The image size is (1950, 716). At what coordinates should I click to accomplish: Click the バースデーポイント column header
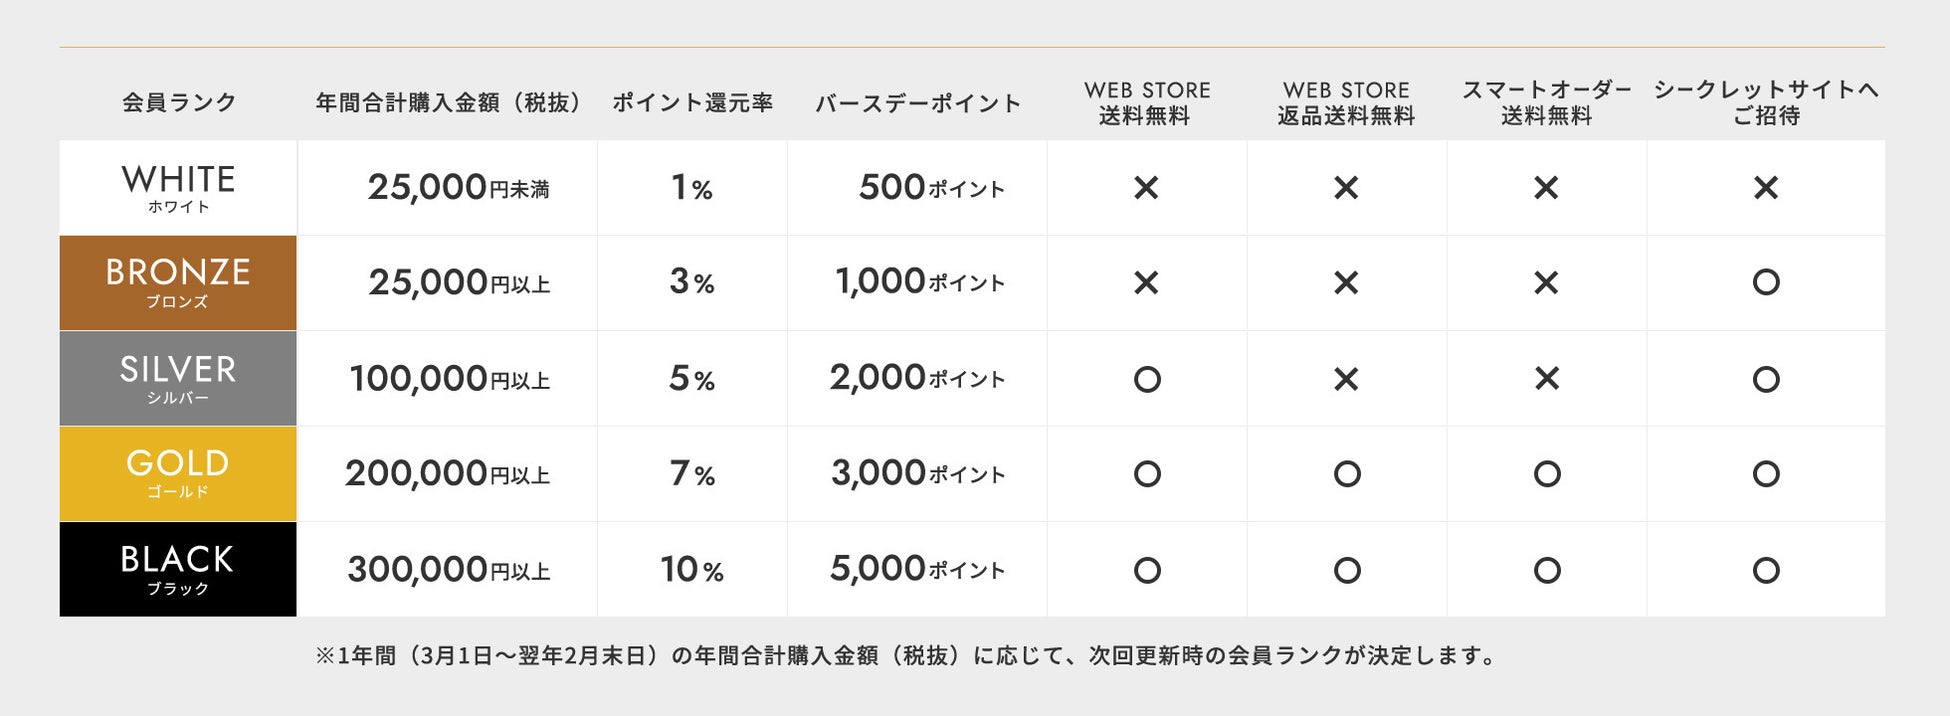[917, 102]
